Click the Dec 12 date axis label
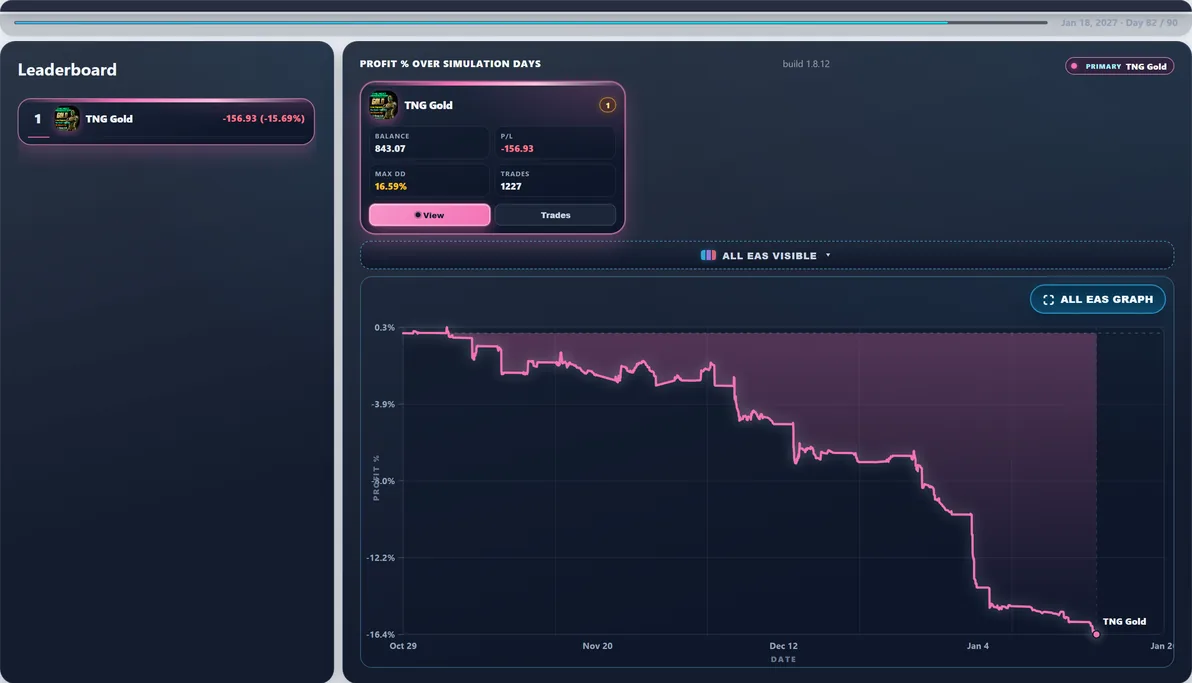The image size is (1192, 683). click(783, 646)
